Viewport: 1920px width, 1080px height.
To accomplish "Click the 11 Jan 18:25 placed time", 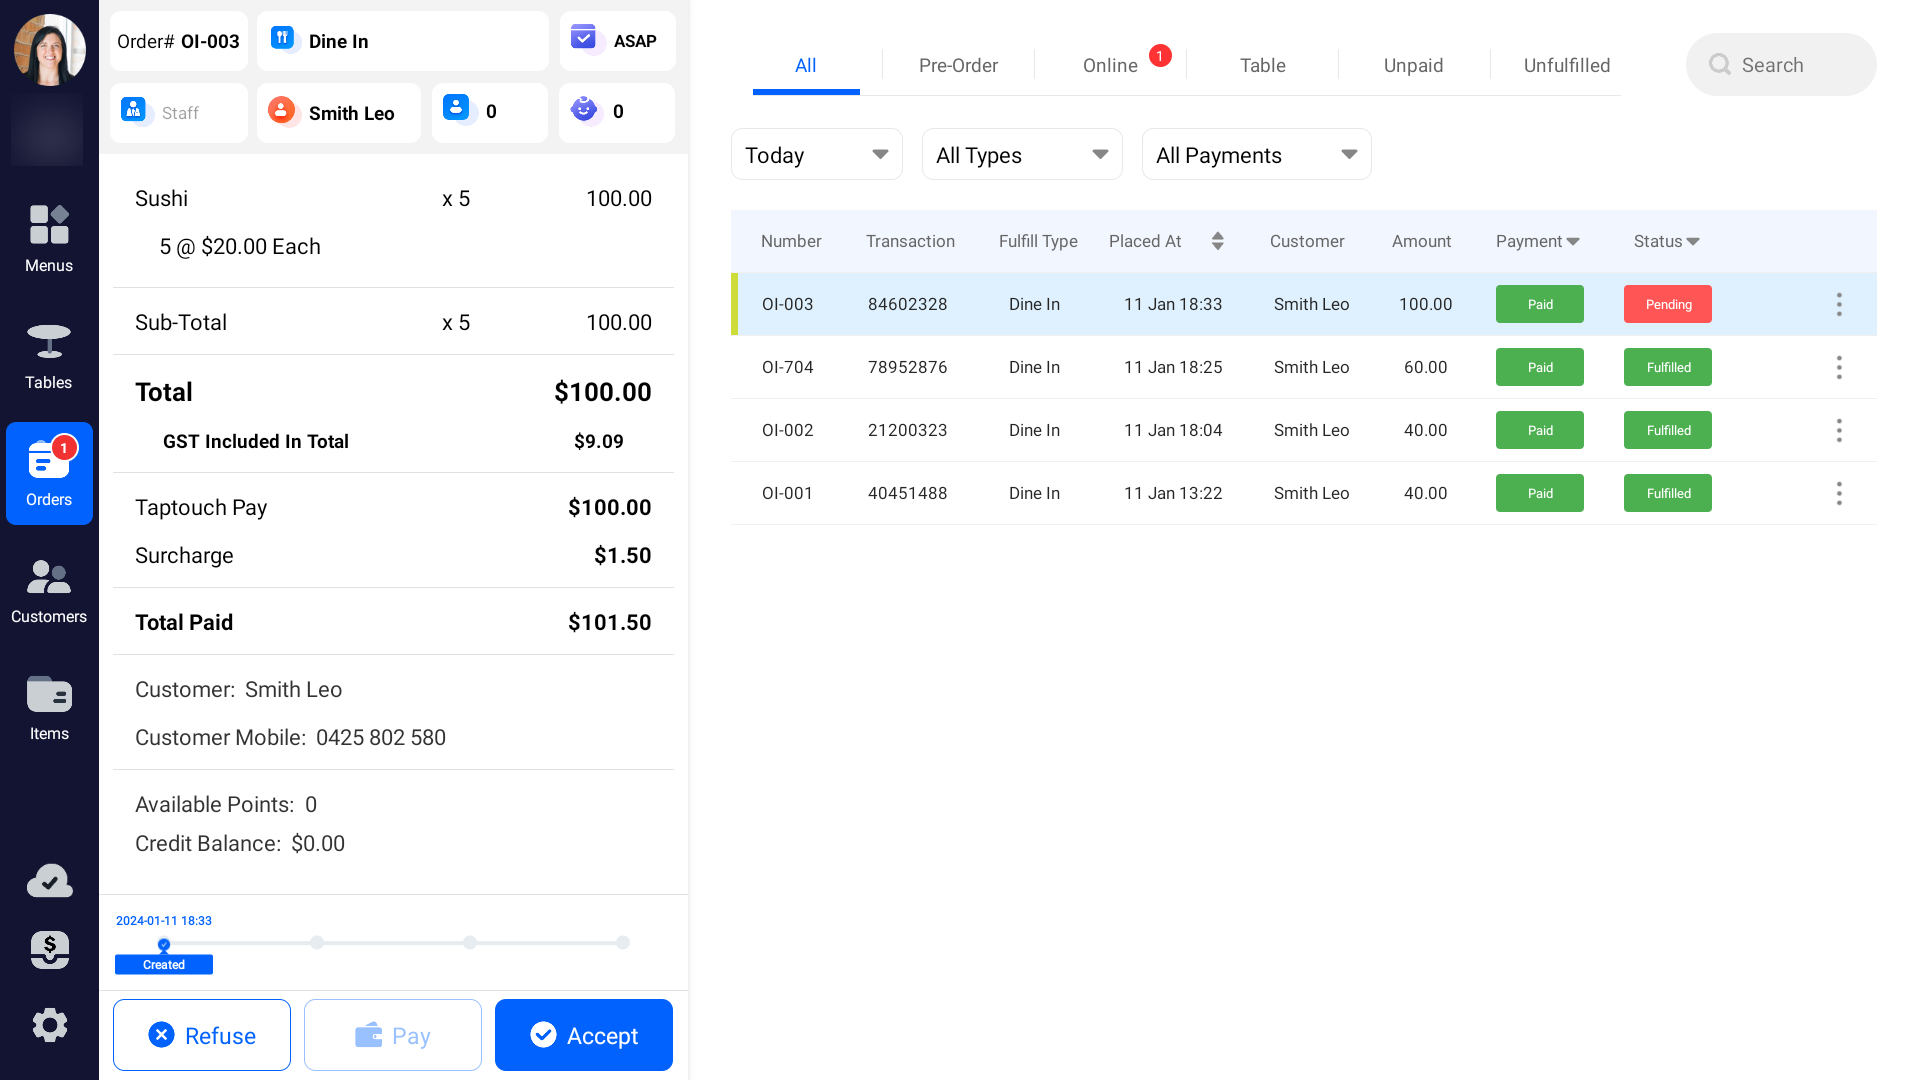I will coord(1173,367).
